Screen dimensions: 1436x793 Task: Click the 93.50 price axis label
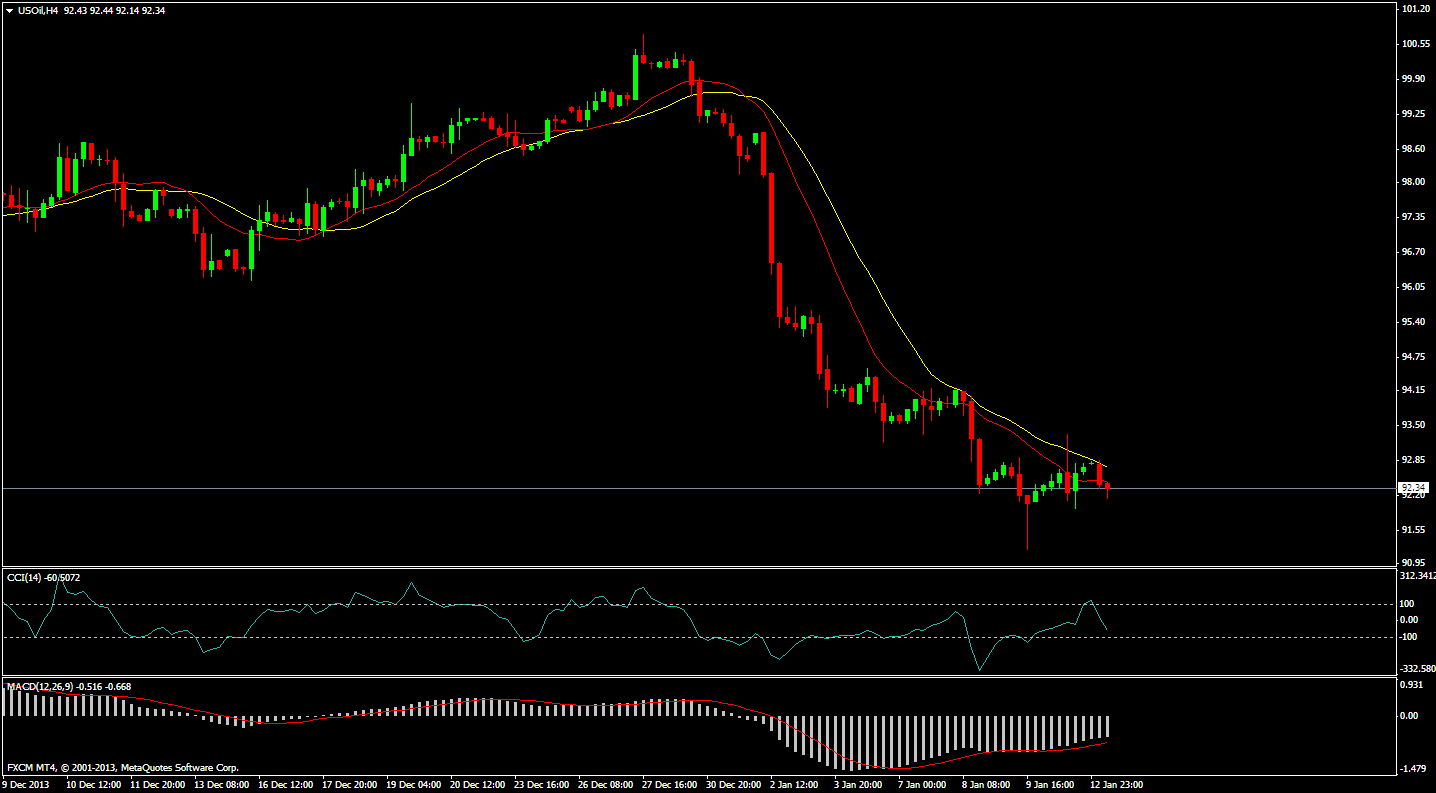(1414, 425)
